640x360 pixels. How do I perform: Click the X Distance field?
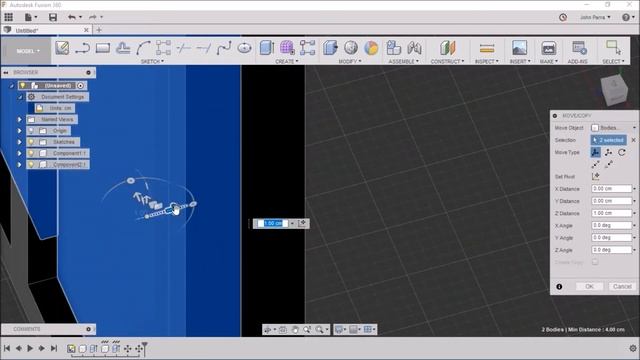612,189
